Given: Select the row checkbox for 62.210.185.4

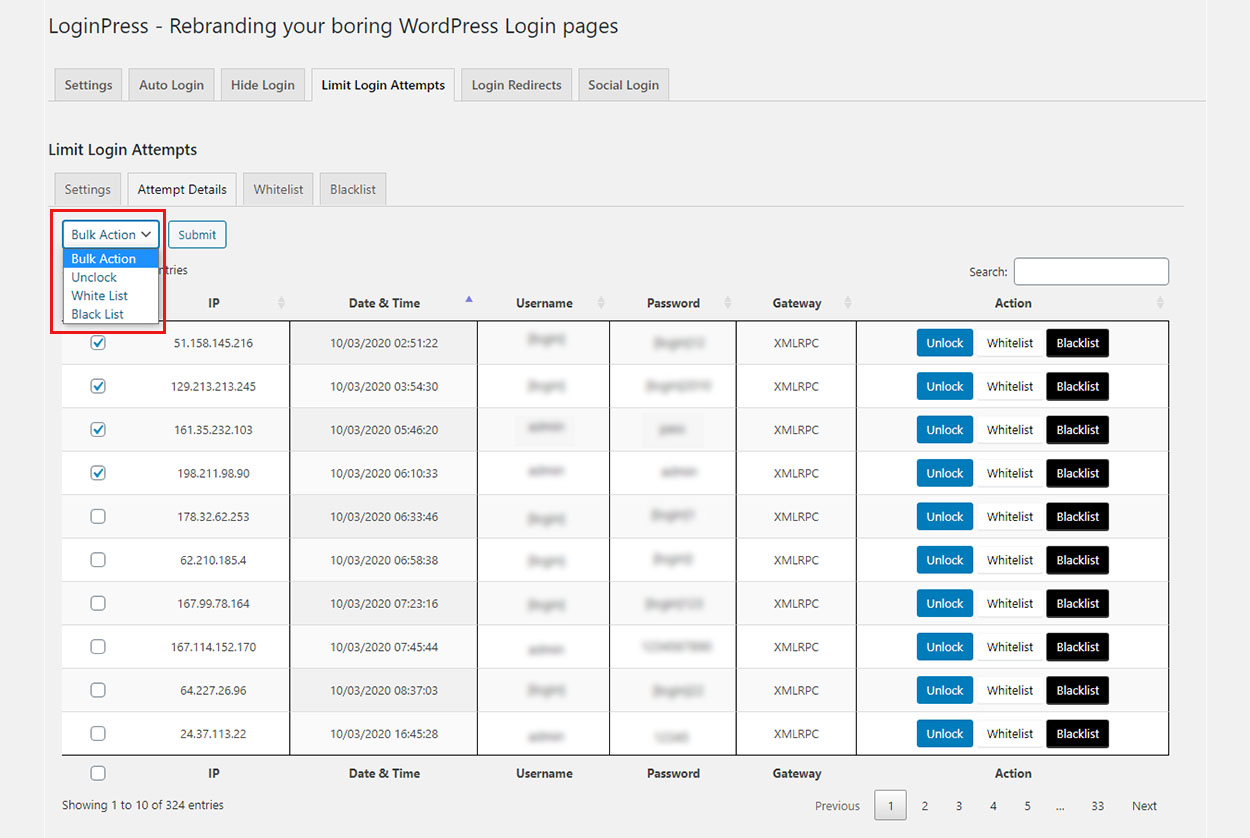Looking at the screenshot, I should (98, 560).
